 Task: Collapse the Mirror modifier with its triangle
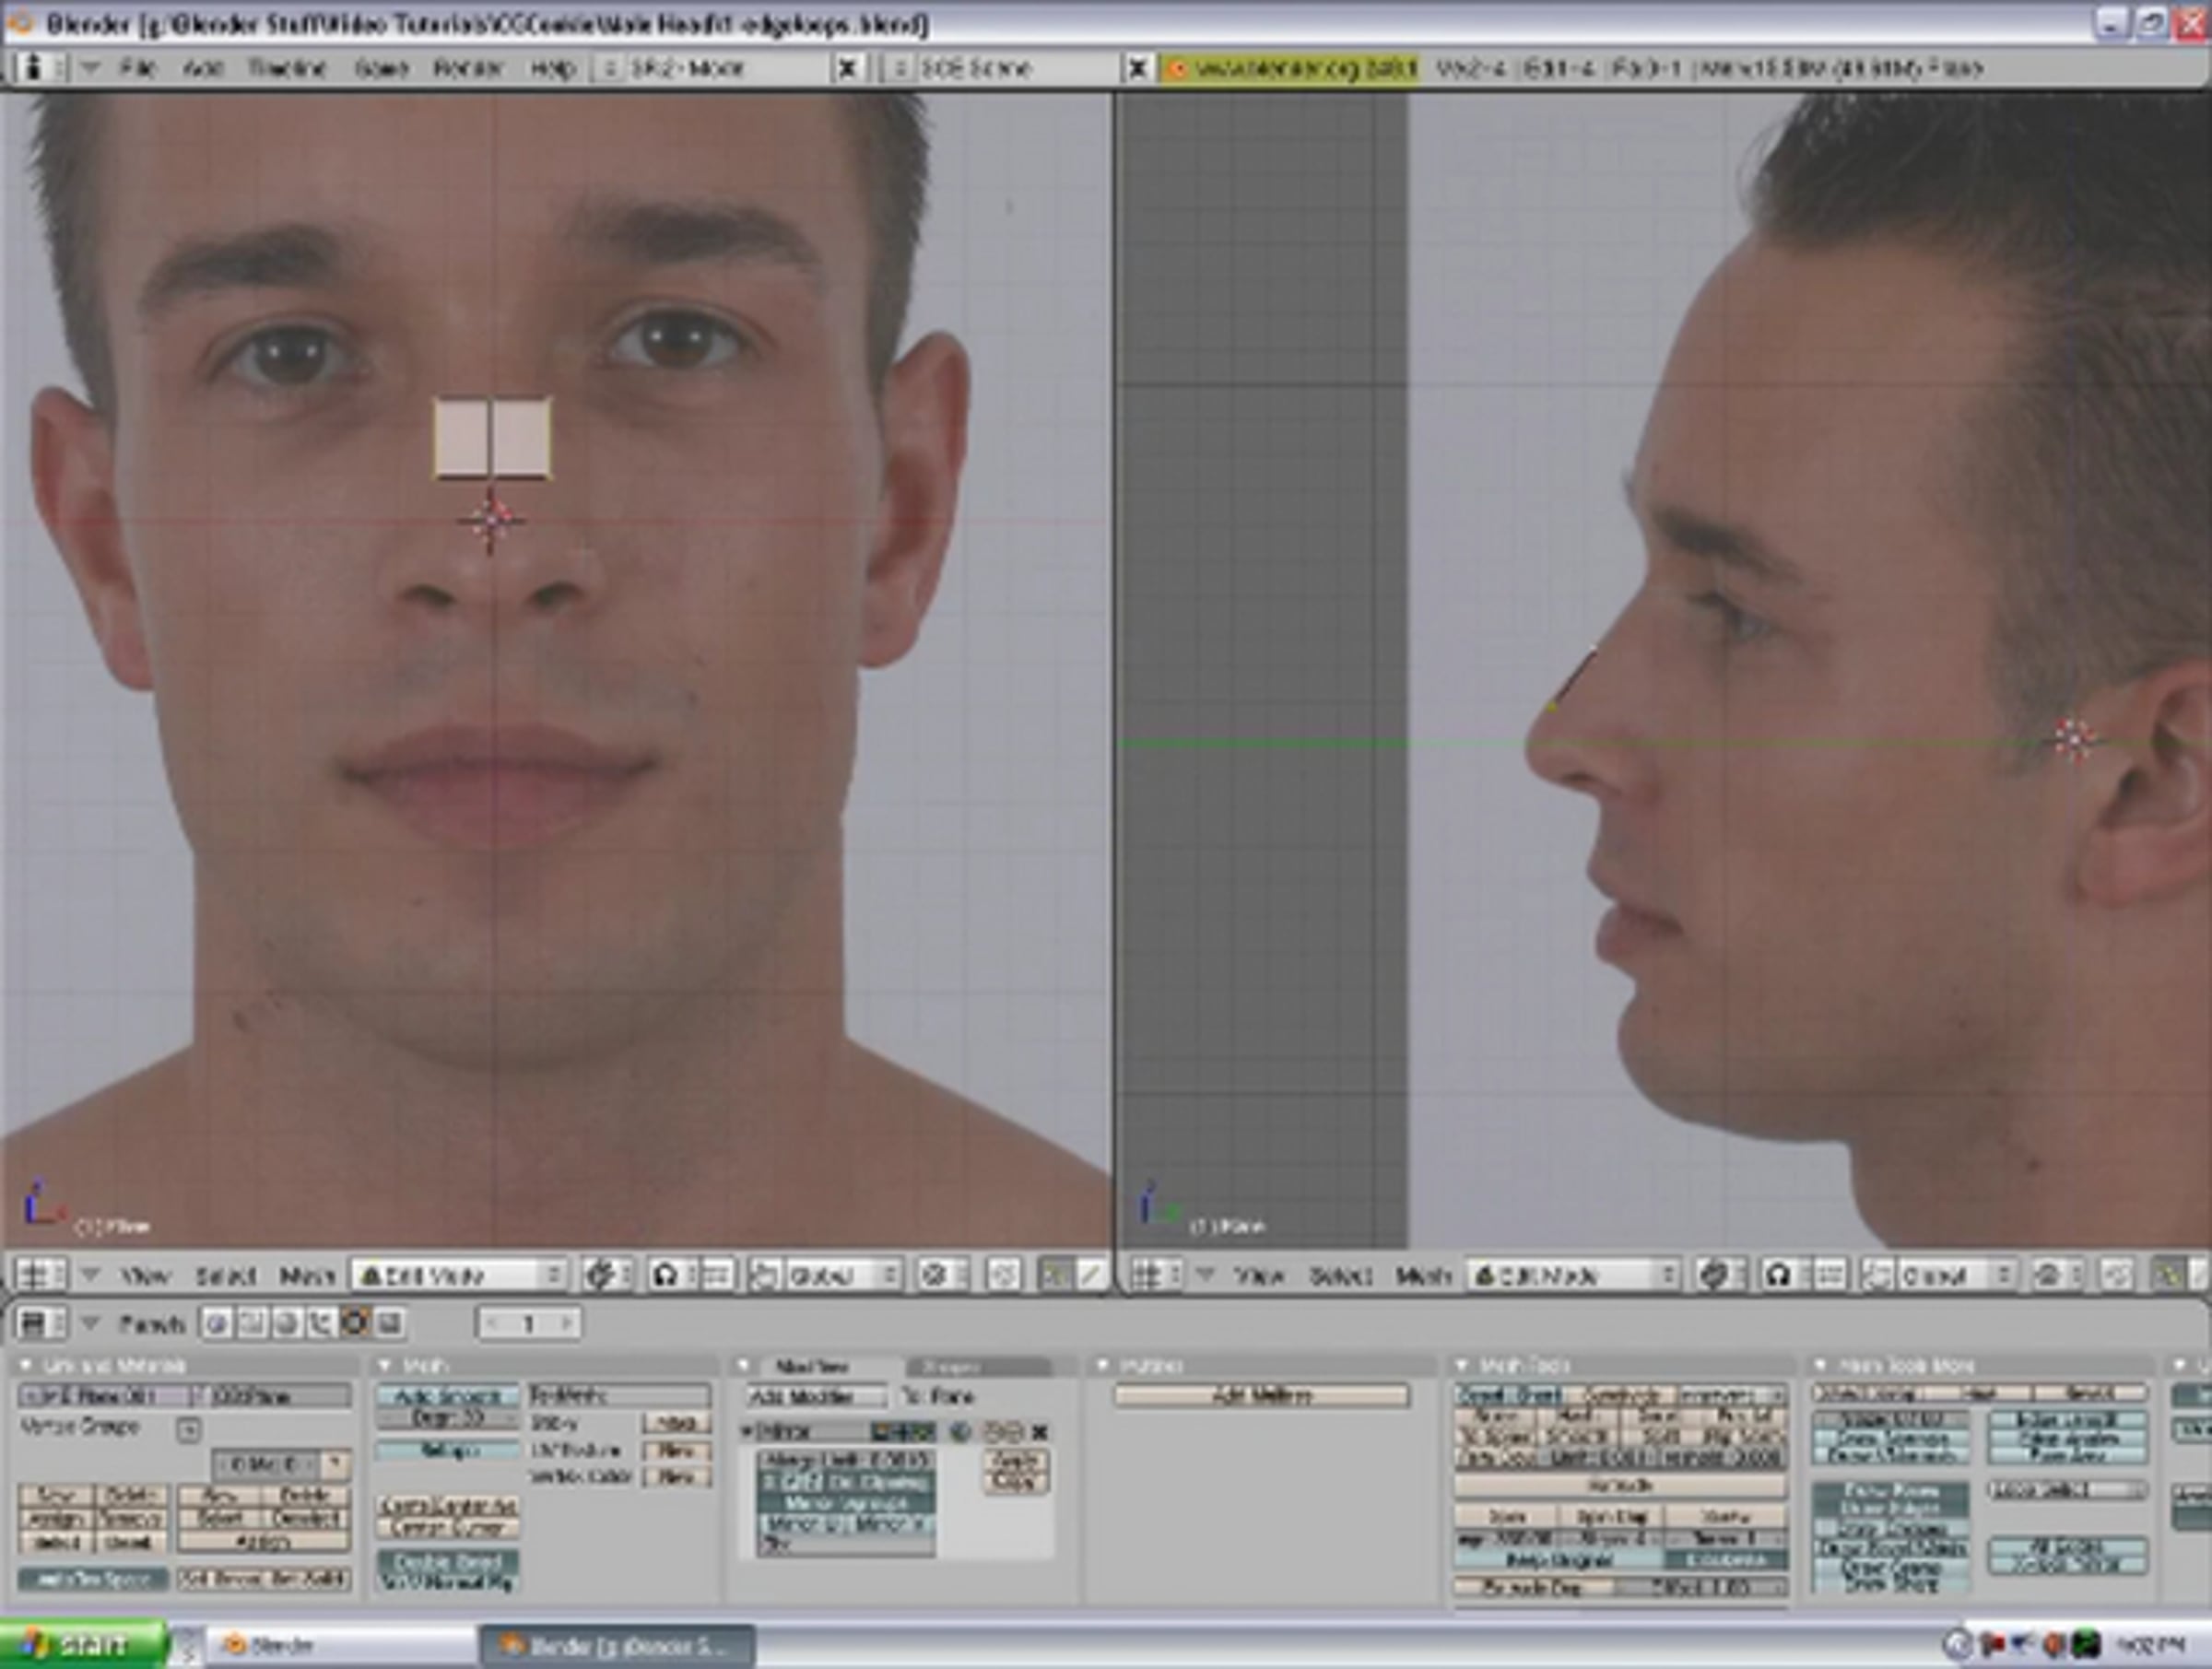[747, 1432]
